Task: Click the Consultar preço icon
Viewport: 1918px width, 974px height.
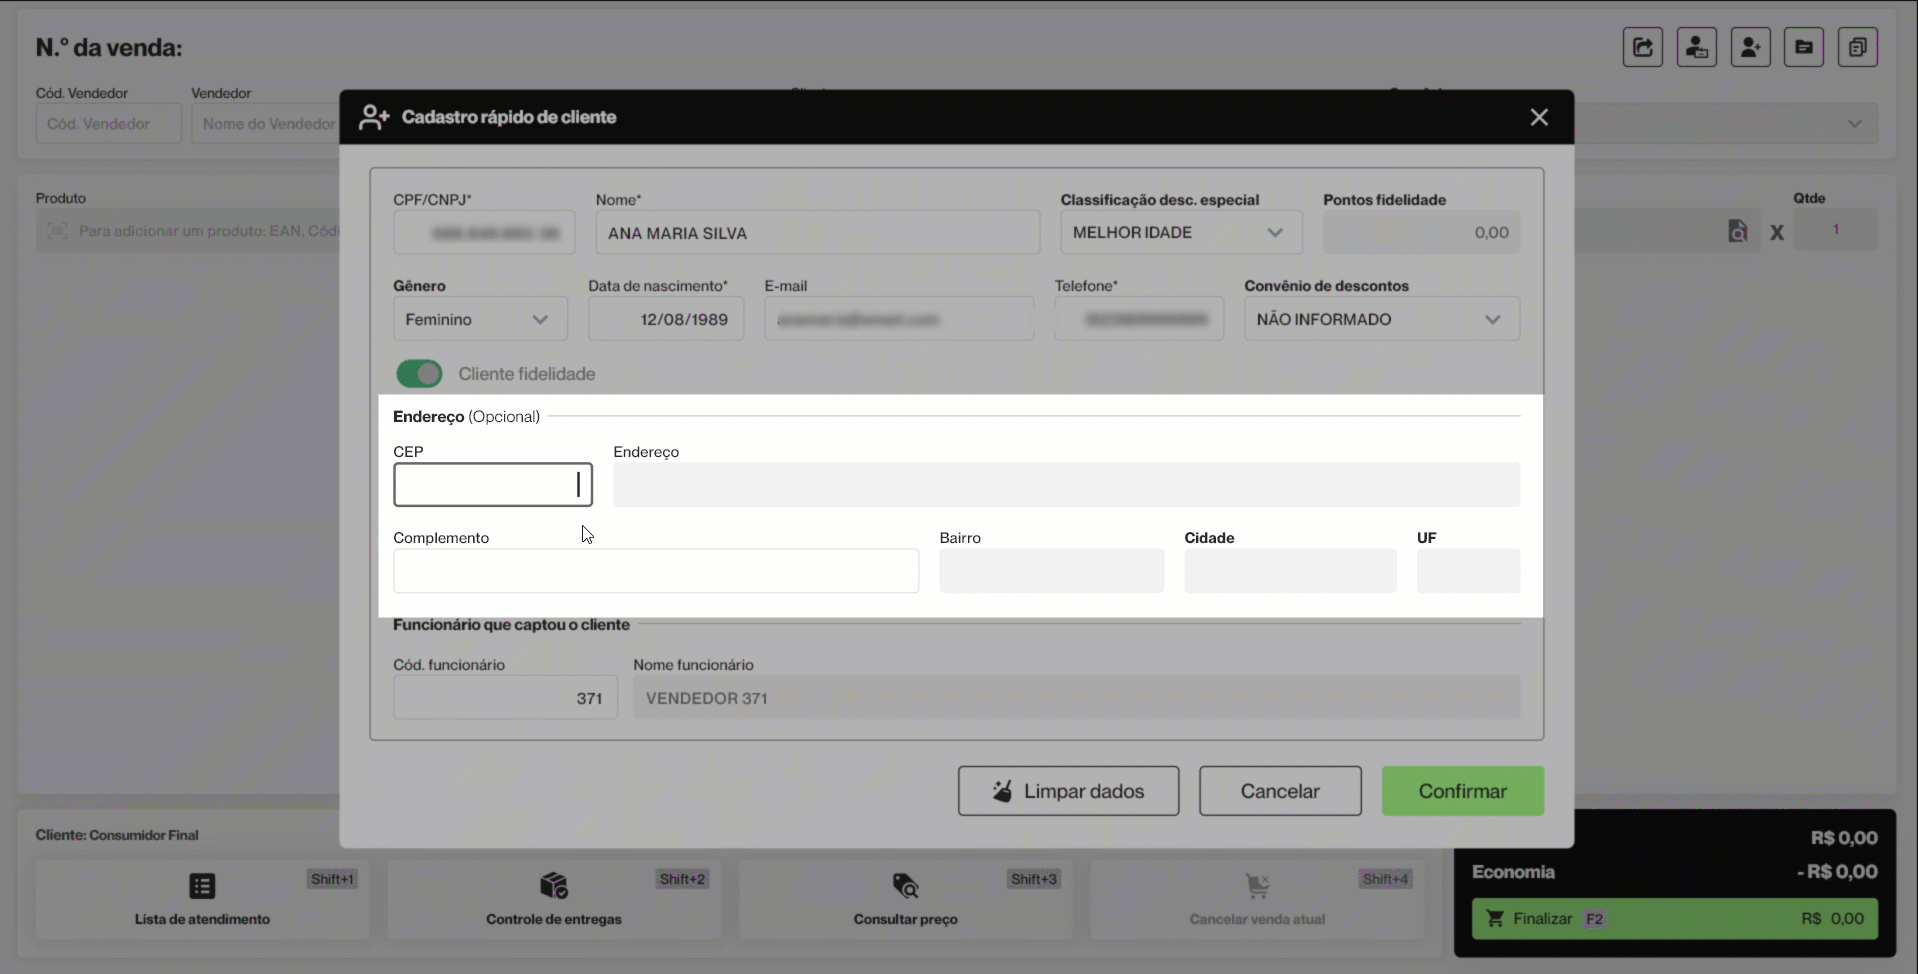Action: (905, 886)
